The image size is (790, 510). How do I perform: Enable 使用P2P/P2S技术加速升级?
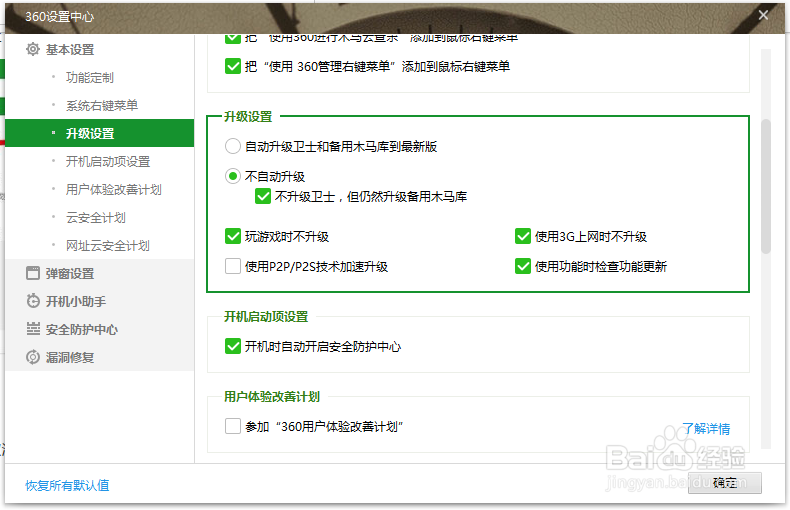pos(233,266)
